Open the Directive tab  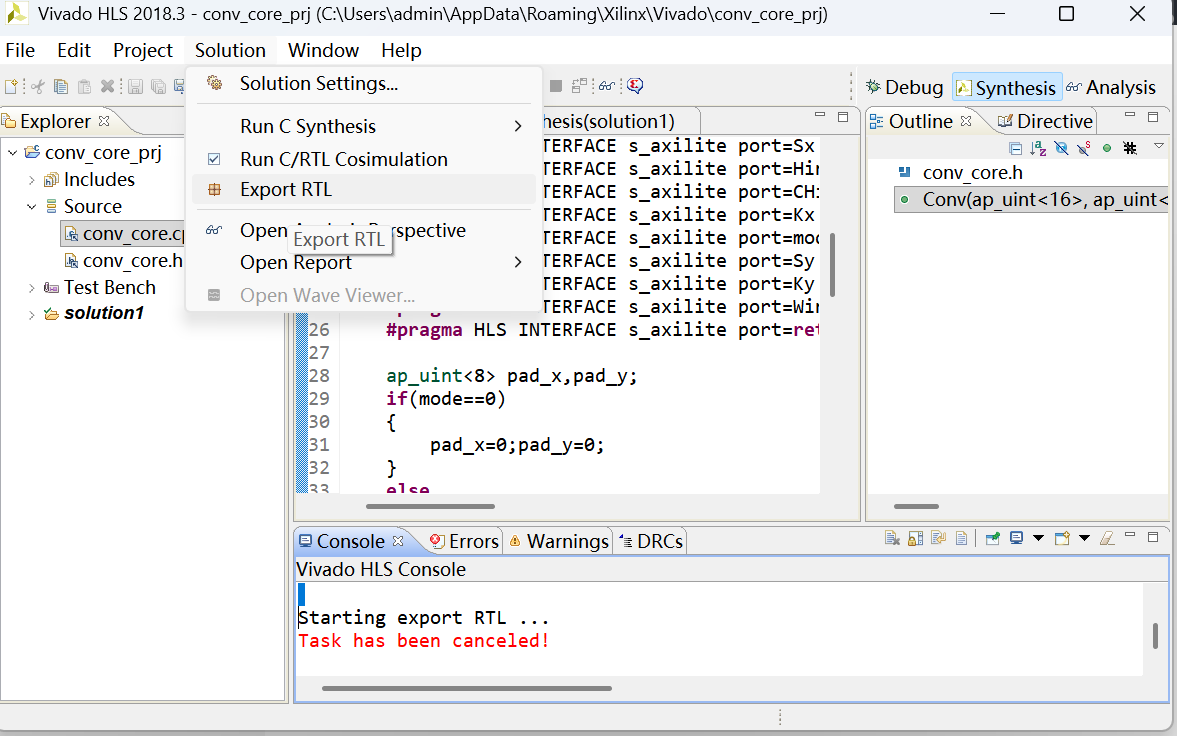pyautogui.click(x=1045, y=122)
